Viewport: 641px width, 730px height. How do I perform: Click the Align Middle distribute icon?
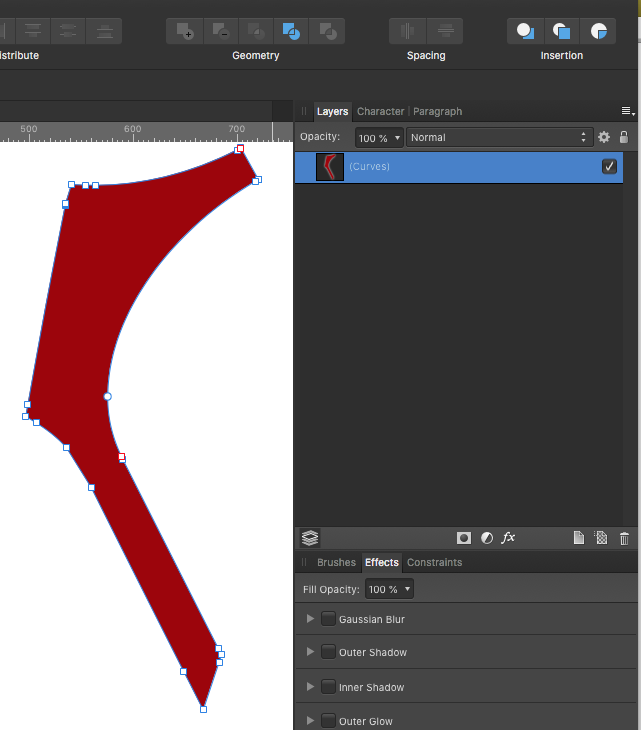tap(68, 31)
